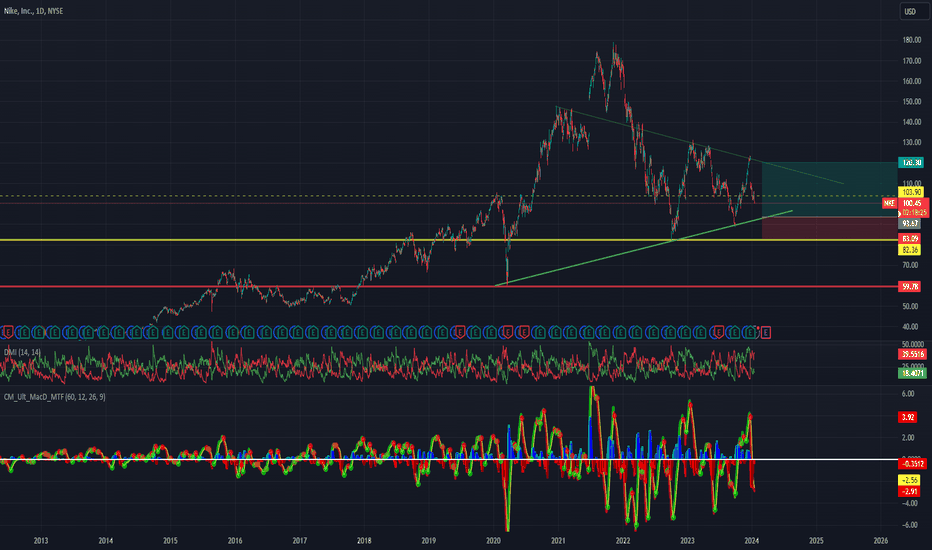Click the red 3.92 MACD value label
The height and width of the screenshot is (550, 932).
(908, 417)
